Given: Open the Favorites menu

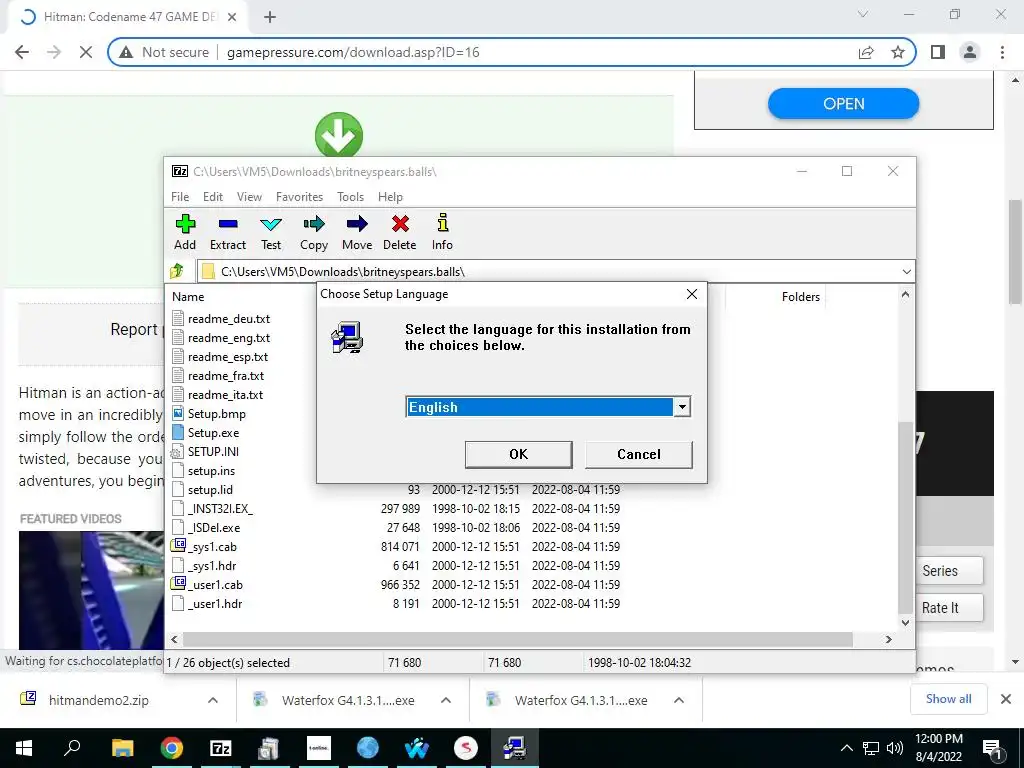Looking at the screenshot, I should coord(299,197).
